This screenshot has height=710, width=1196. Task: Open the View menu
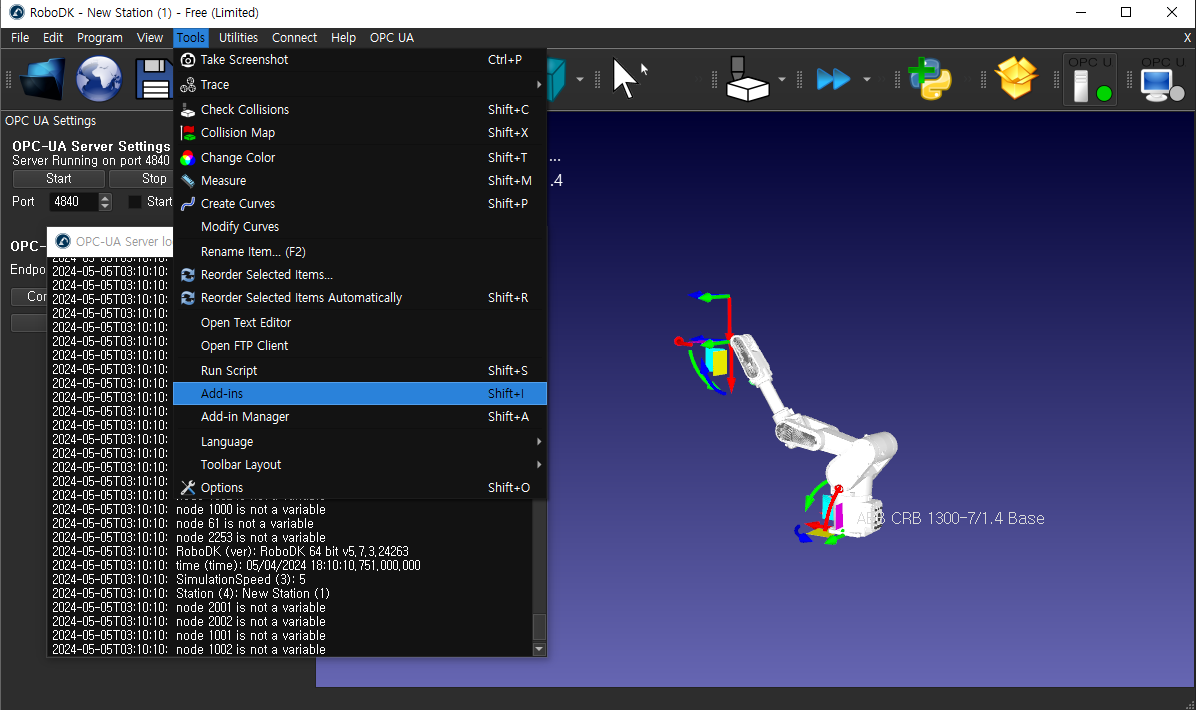[x=150, y=37]
